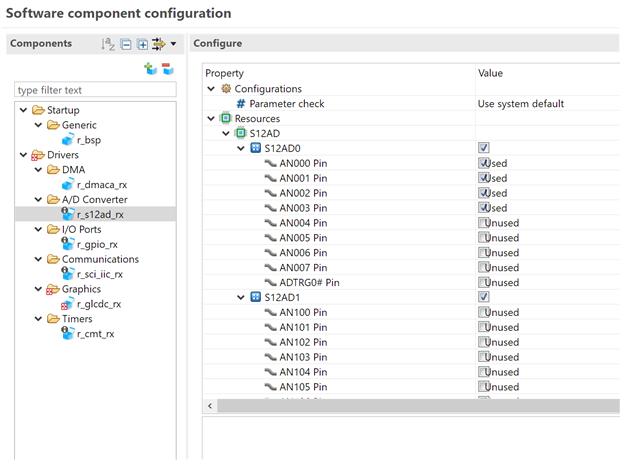This screenshot has width=620, height=460.
Task: Collapse the Drivers folder
Action: pyautogui.click(x=24, y=155)
